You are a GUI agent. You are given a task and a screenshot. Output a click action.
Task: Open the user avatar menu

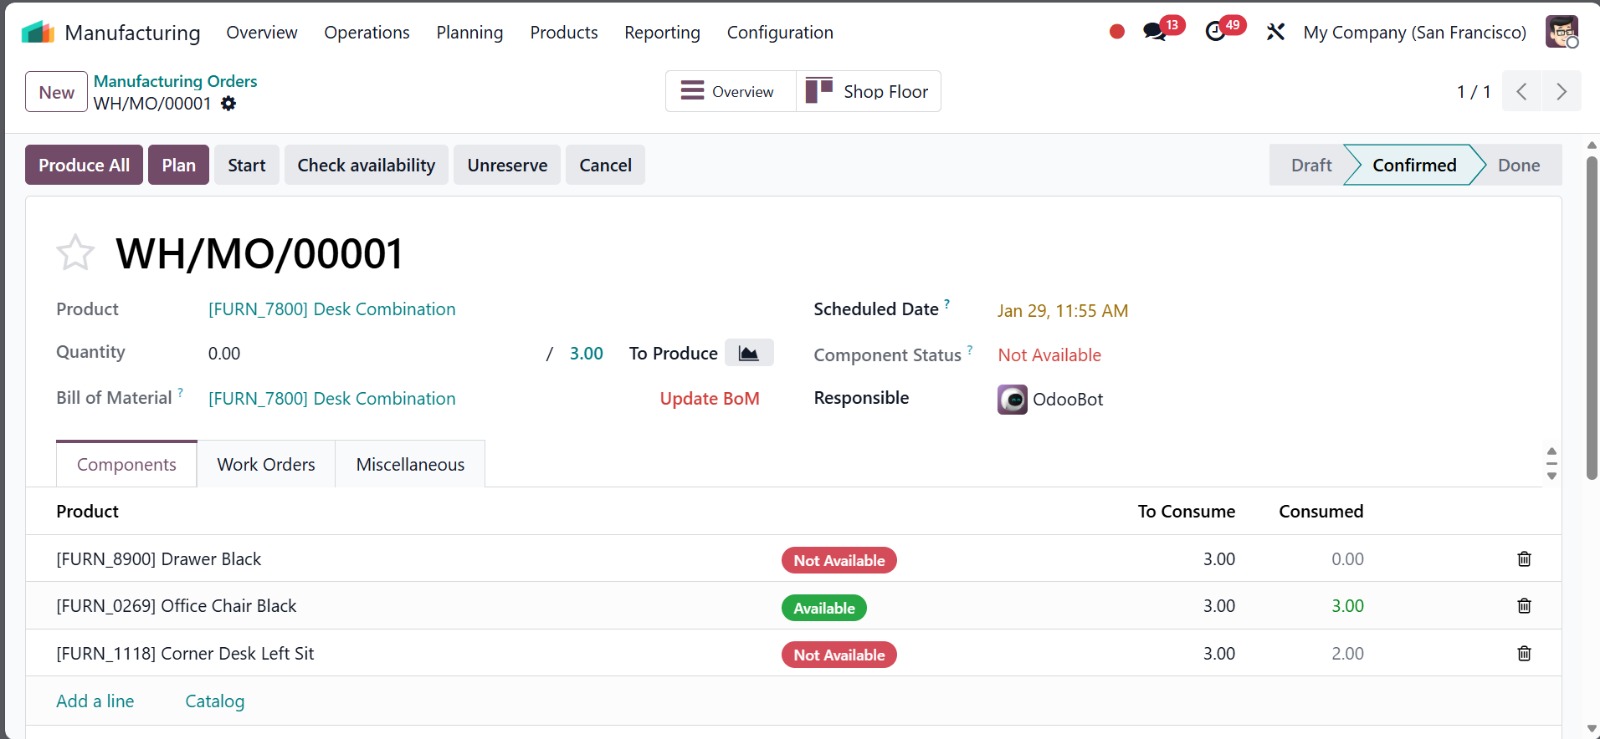[x=1561, y=32]
